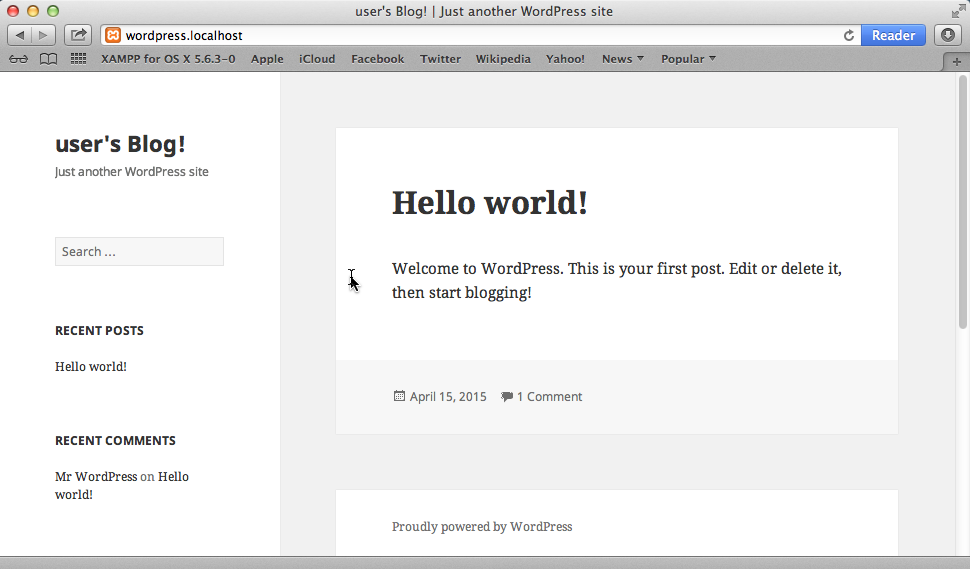
Task: Open XAMPP for OS X bookmark
Action: point(168,59)
